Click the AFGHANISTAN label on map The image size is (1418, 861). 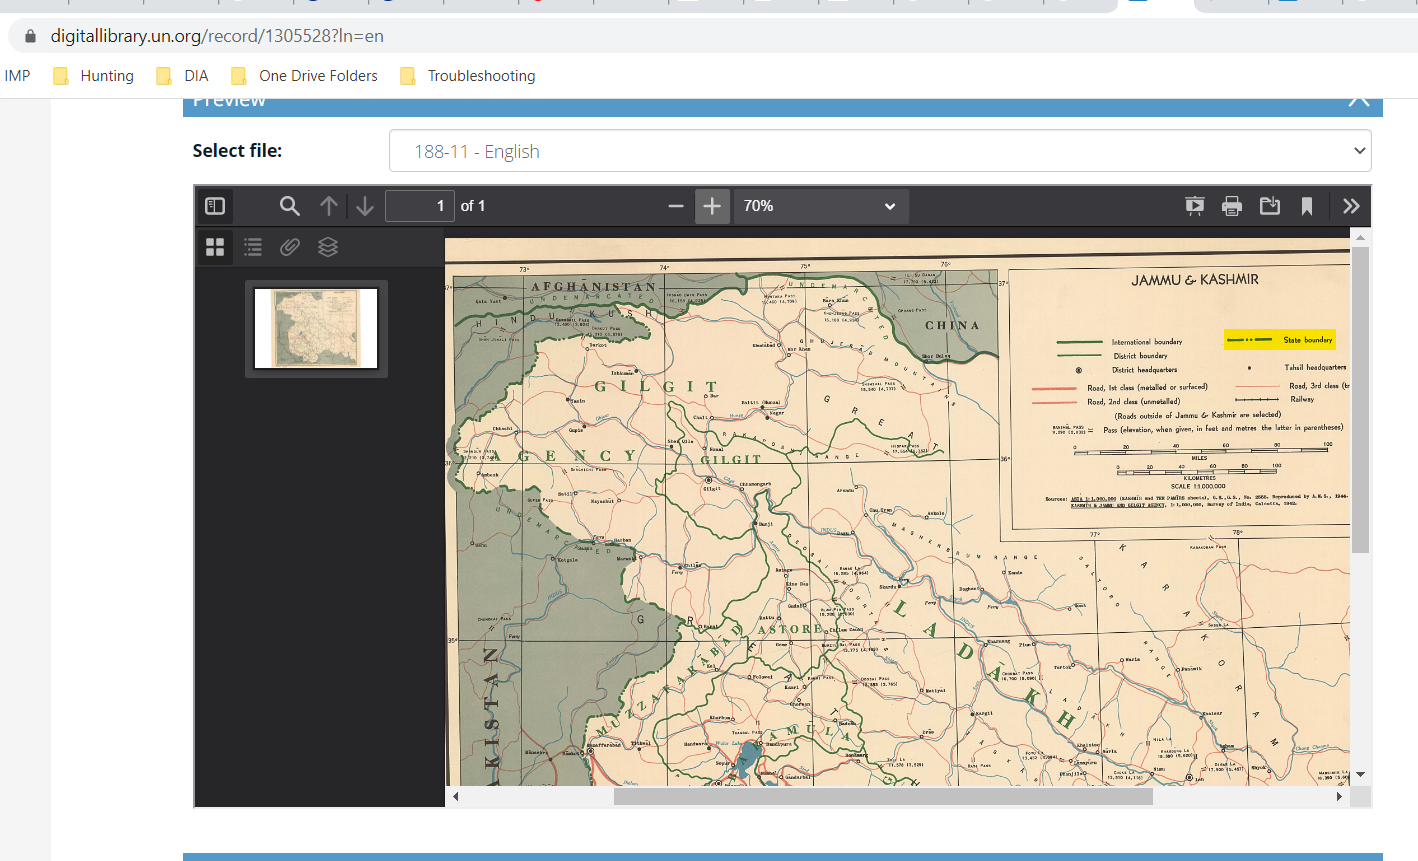[x=594, y=287]
